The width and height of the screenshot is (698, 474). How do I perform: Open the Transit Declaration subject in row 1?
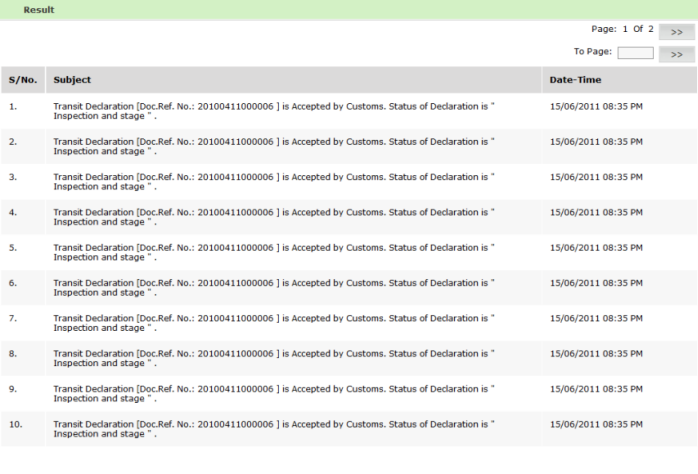(274, 111)
